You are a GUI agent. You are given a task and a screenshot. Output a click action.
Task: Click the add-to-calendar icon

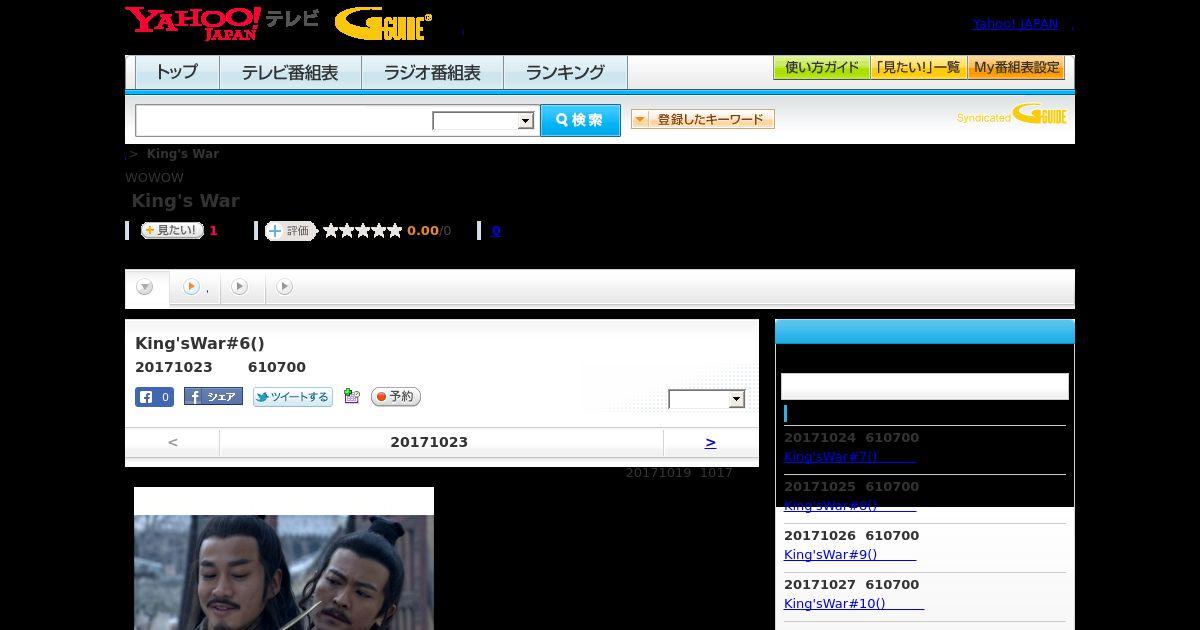351,397
